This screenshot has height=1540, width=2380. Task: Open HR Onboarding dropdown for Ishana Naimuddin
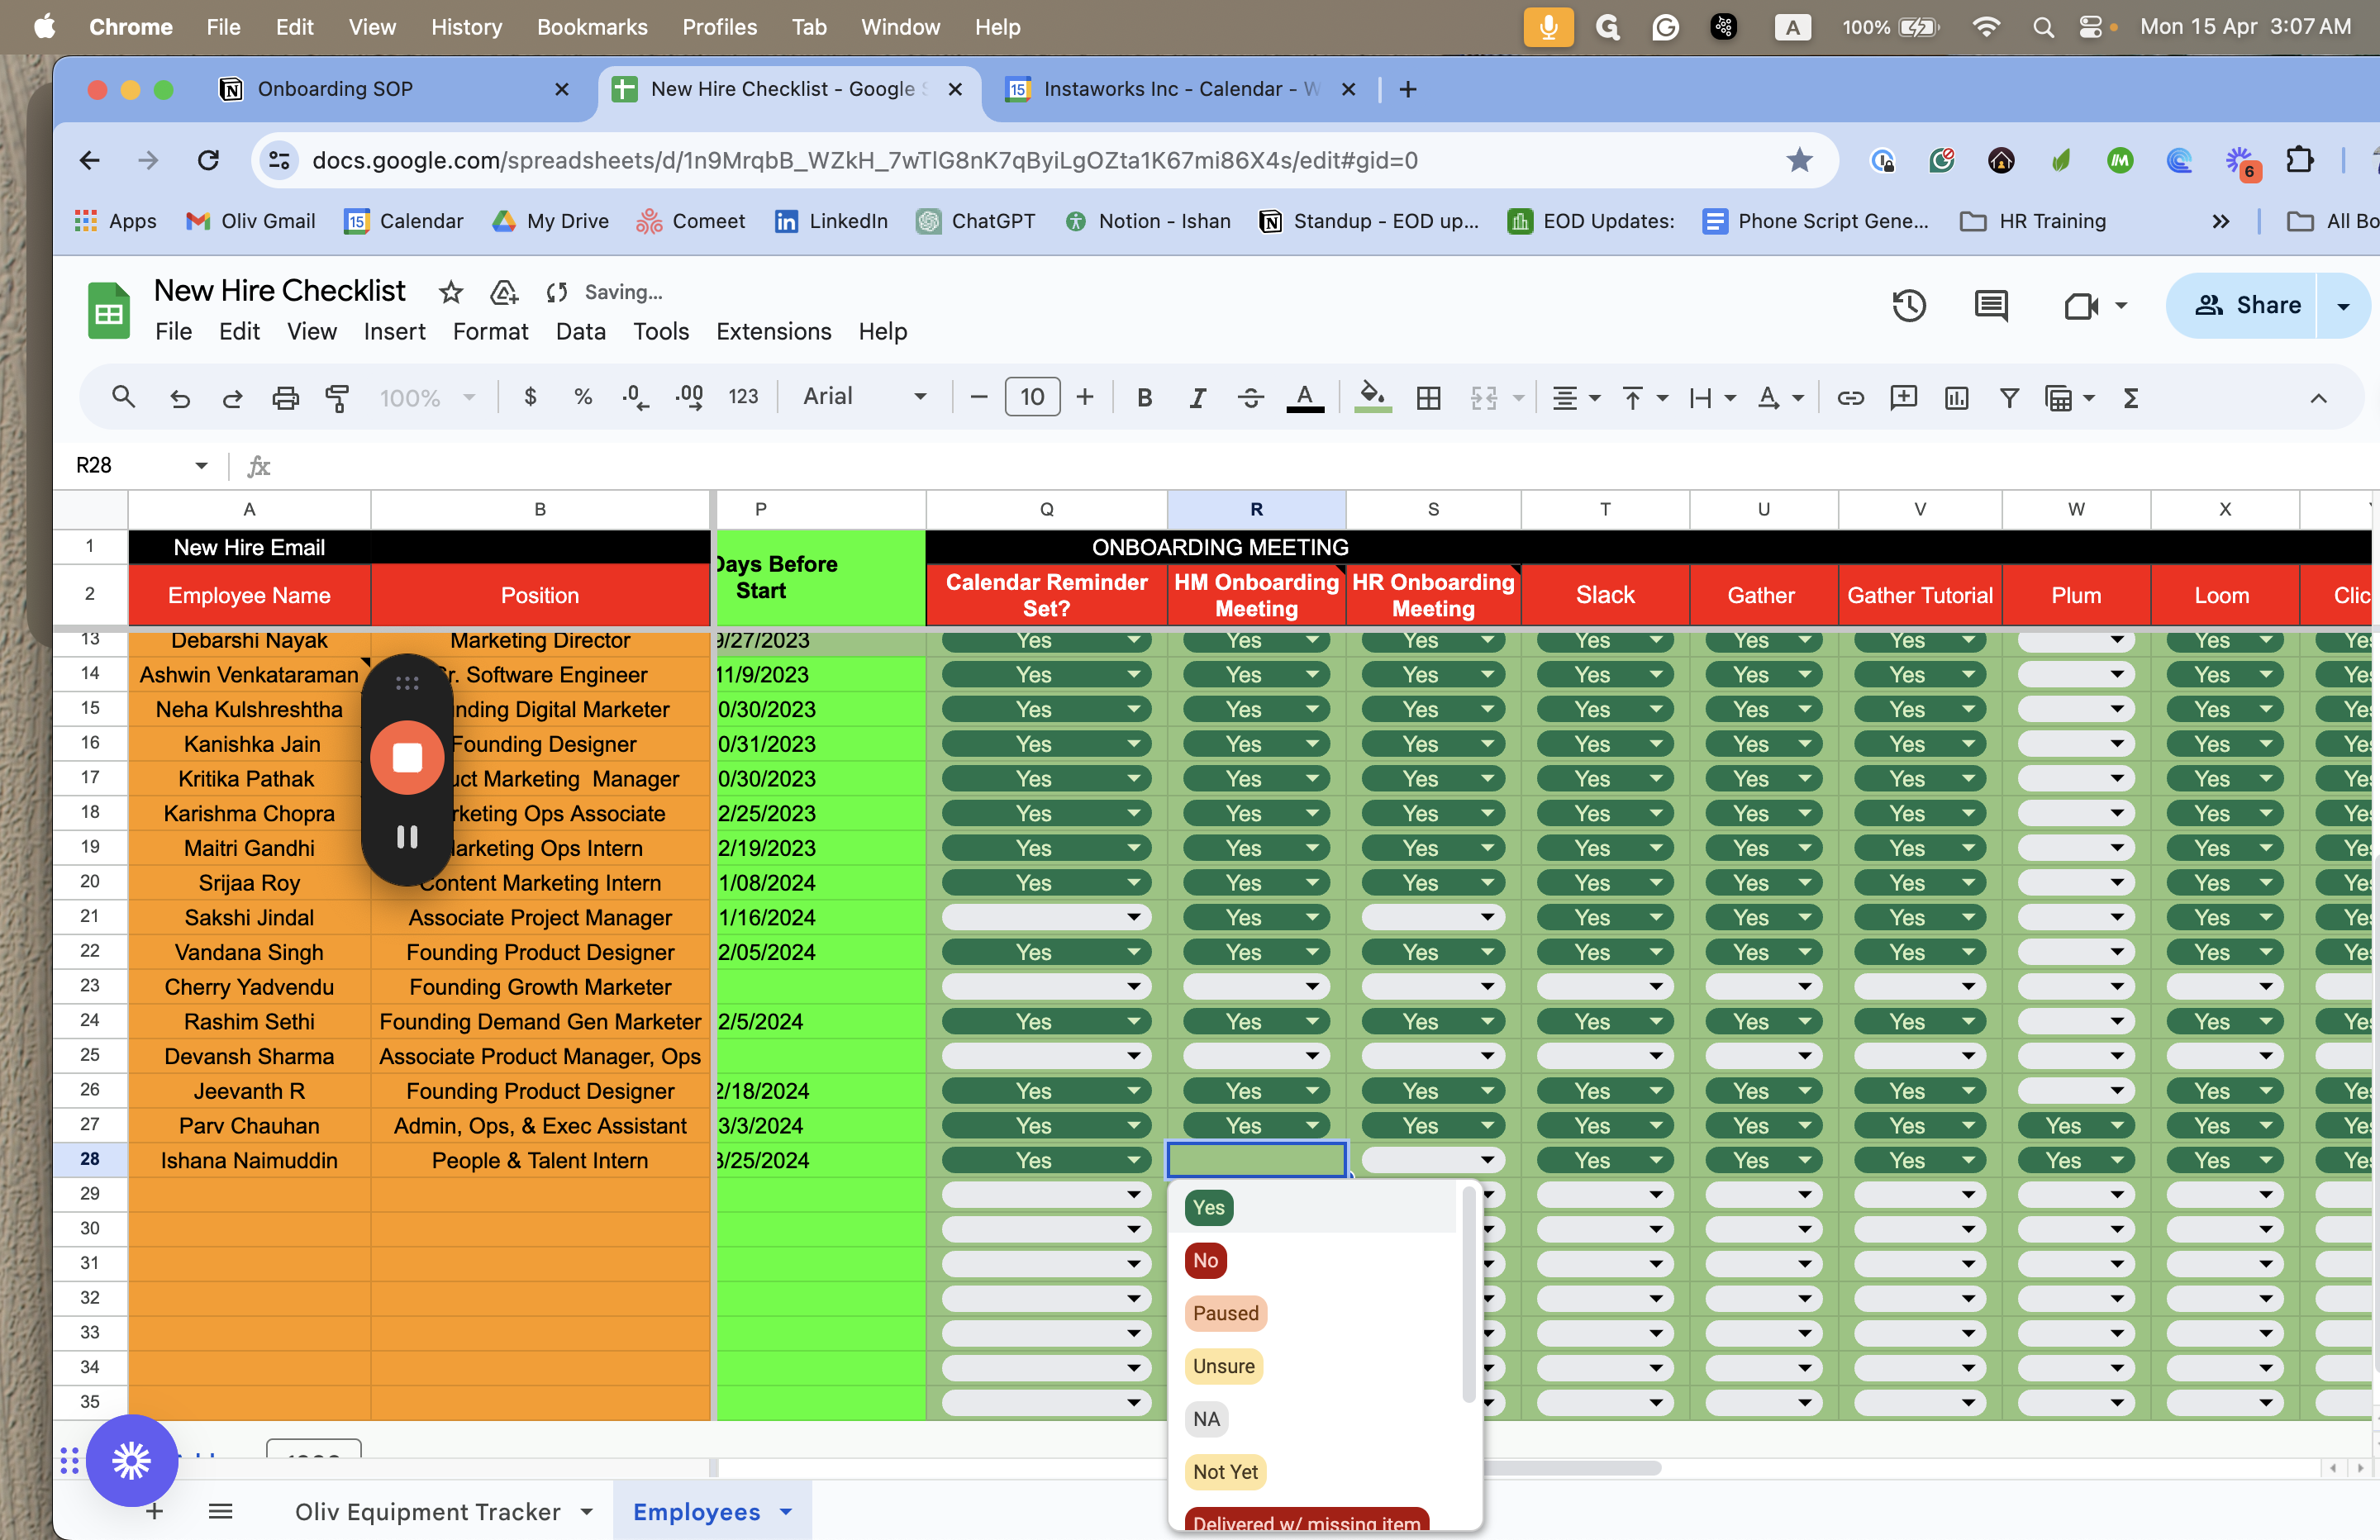pos(1486,1160)
